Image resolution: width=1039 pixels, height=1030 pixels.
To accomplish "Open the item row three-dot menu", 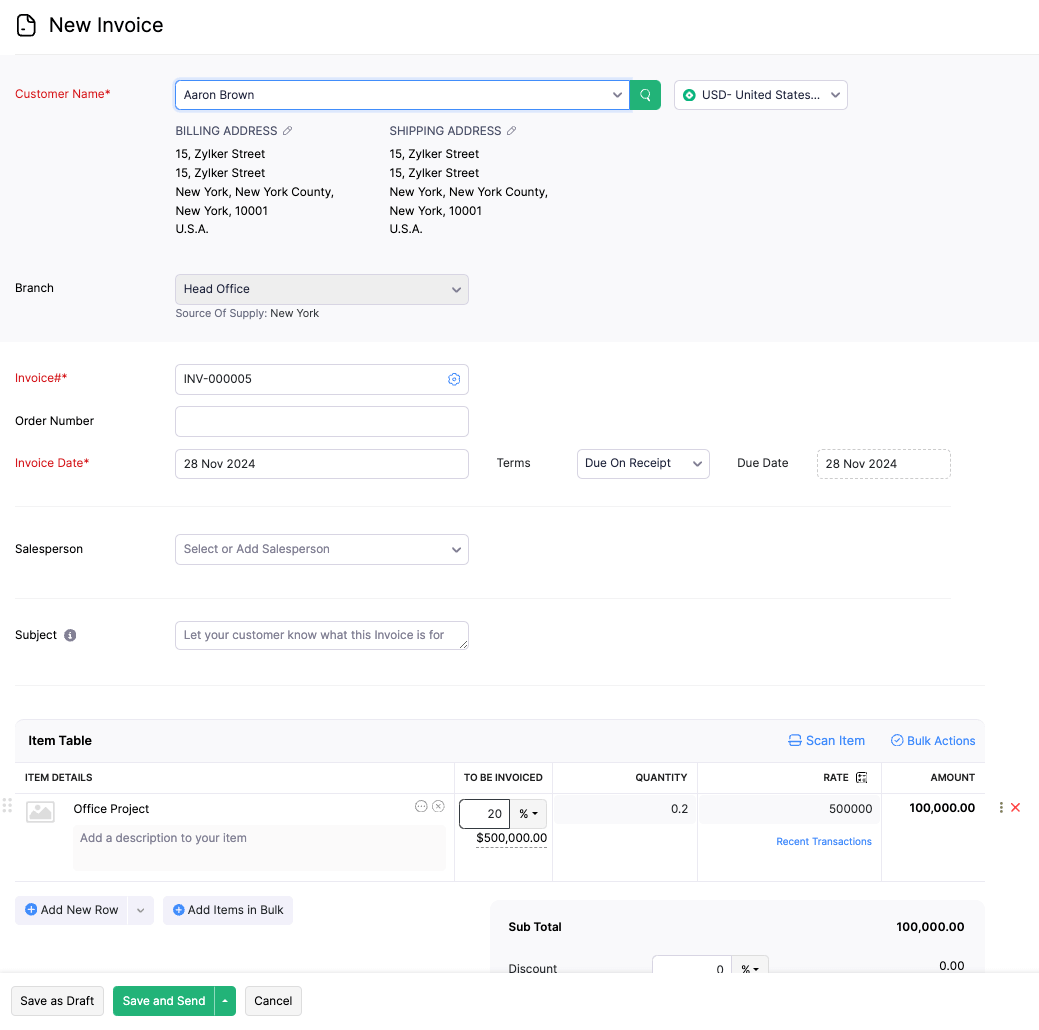I will (1000, 807).
